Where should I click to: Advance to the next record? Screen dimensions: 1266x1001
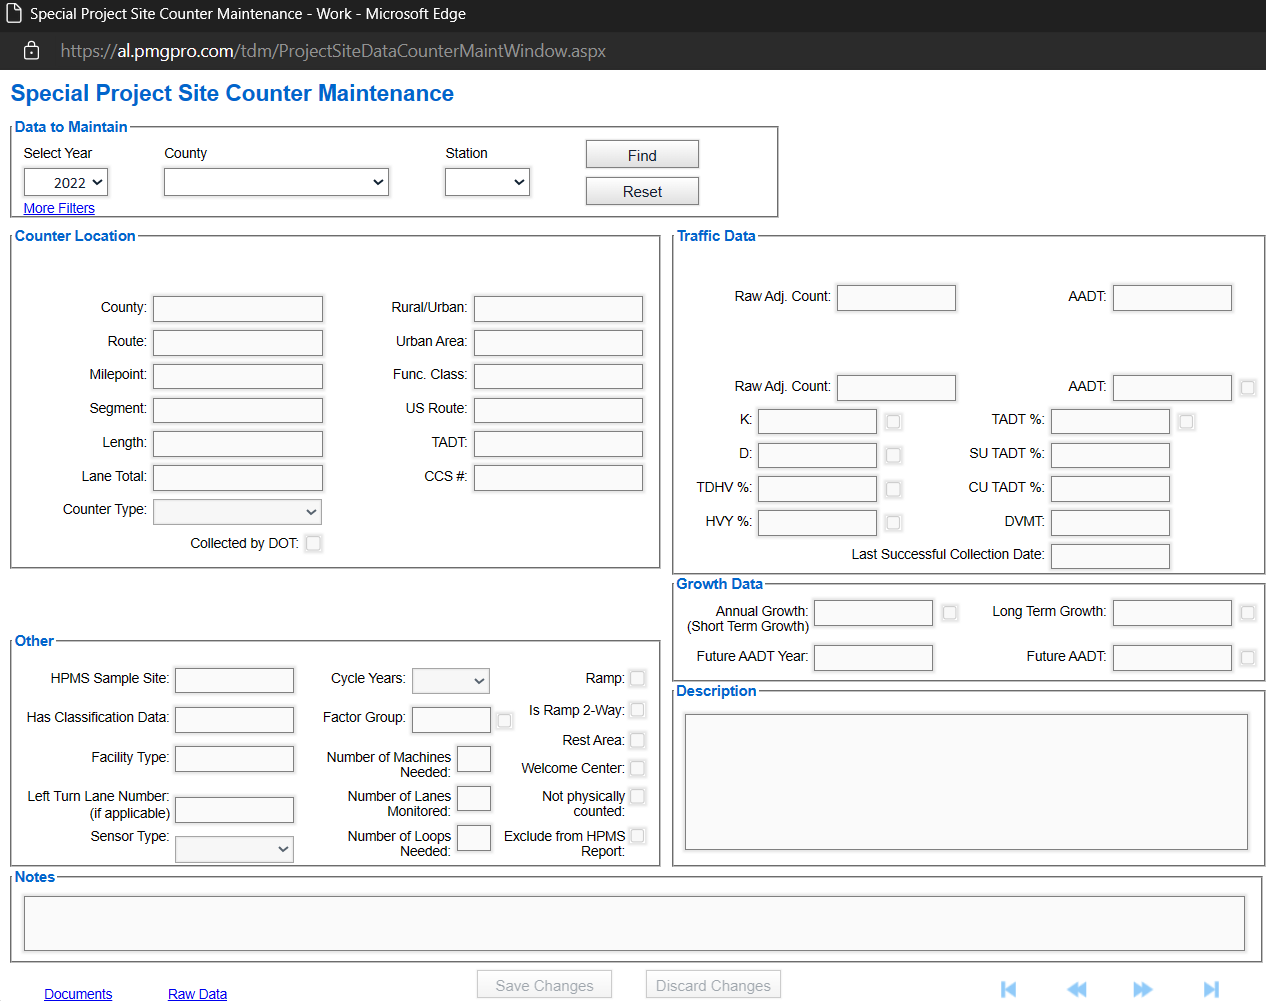(x=1143, y=989)
